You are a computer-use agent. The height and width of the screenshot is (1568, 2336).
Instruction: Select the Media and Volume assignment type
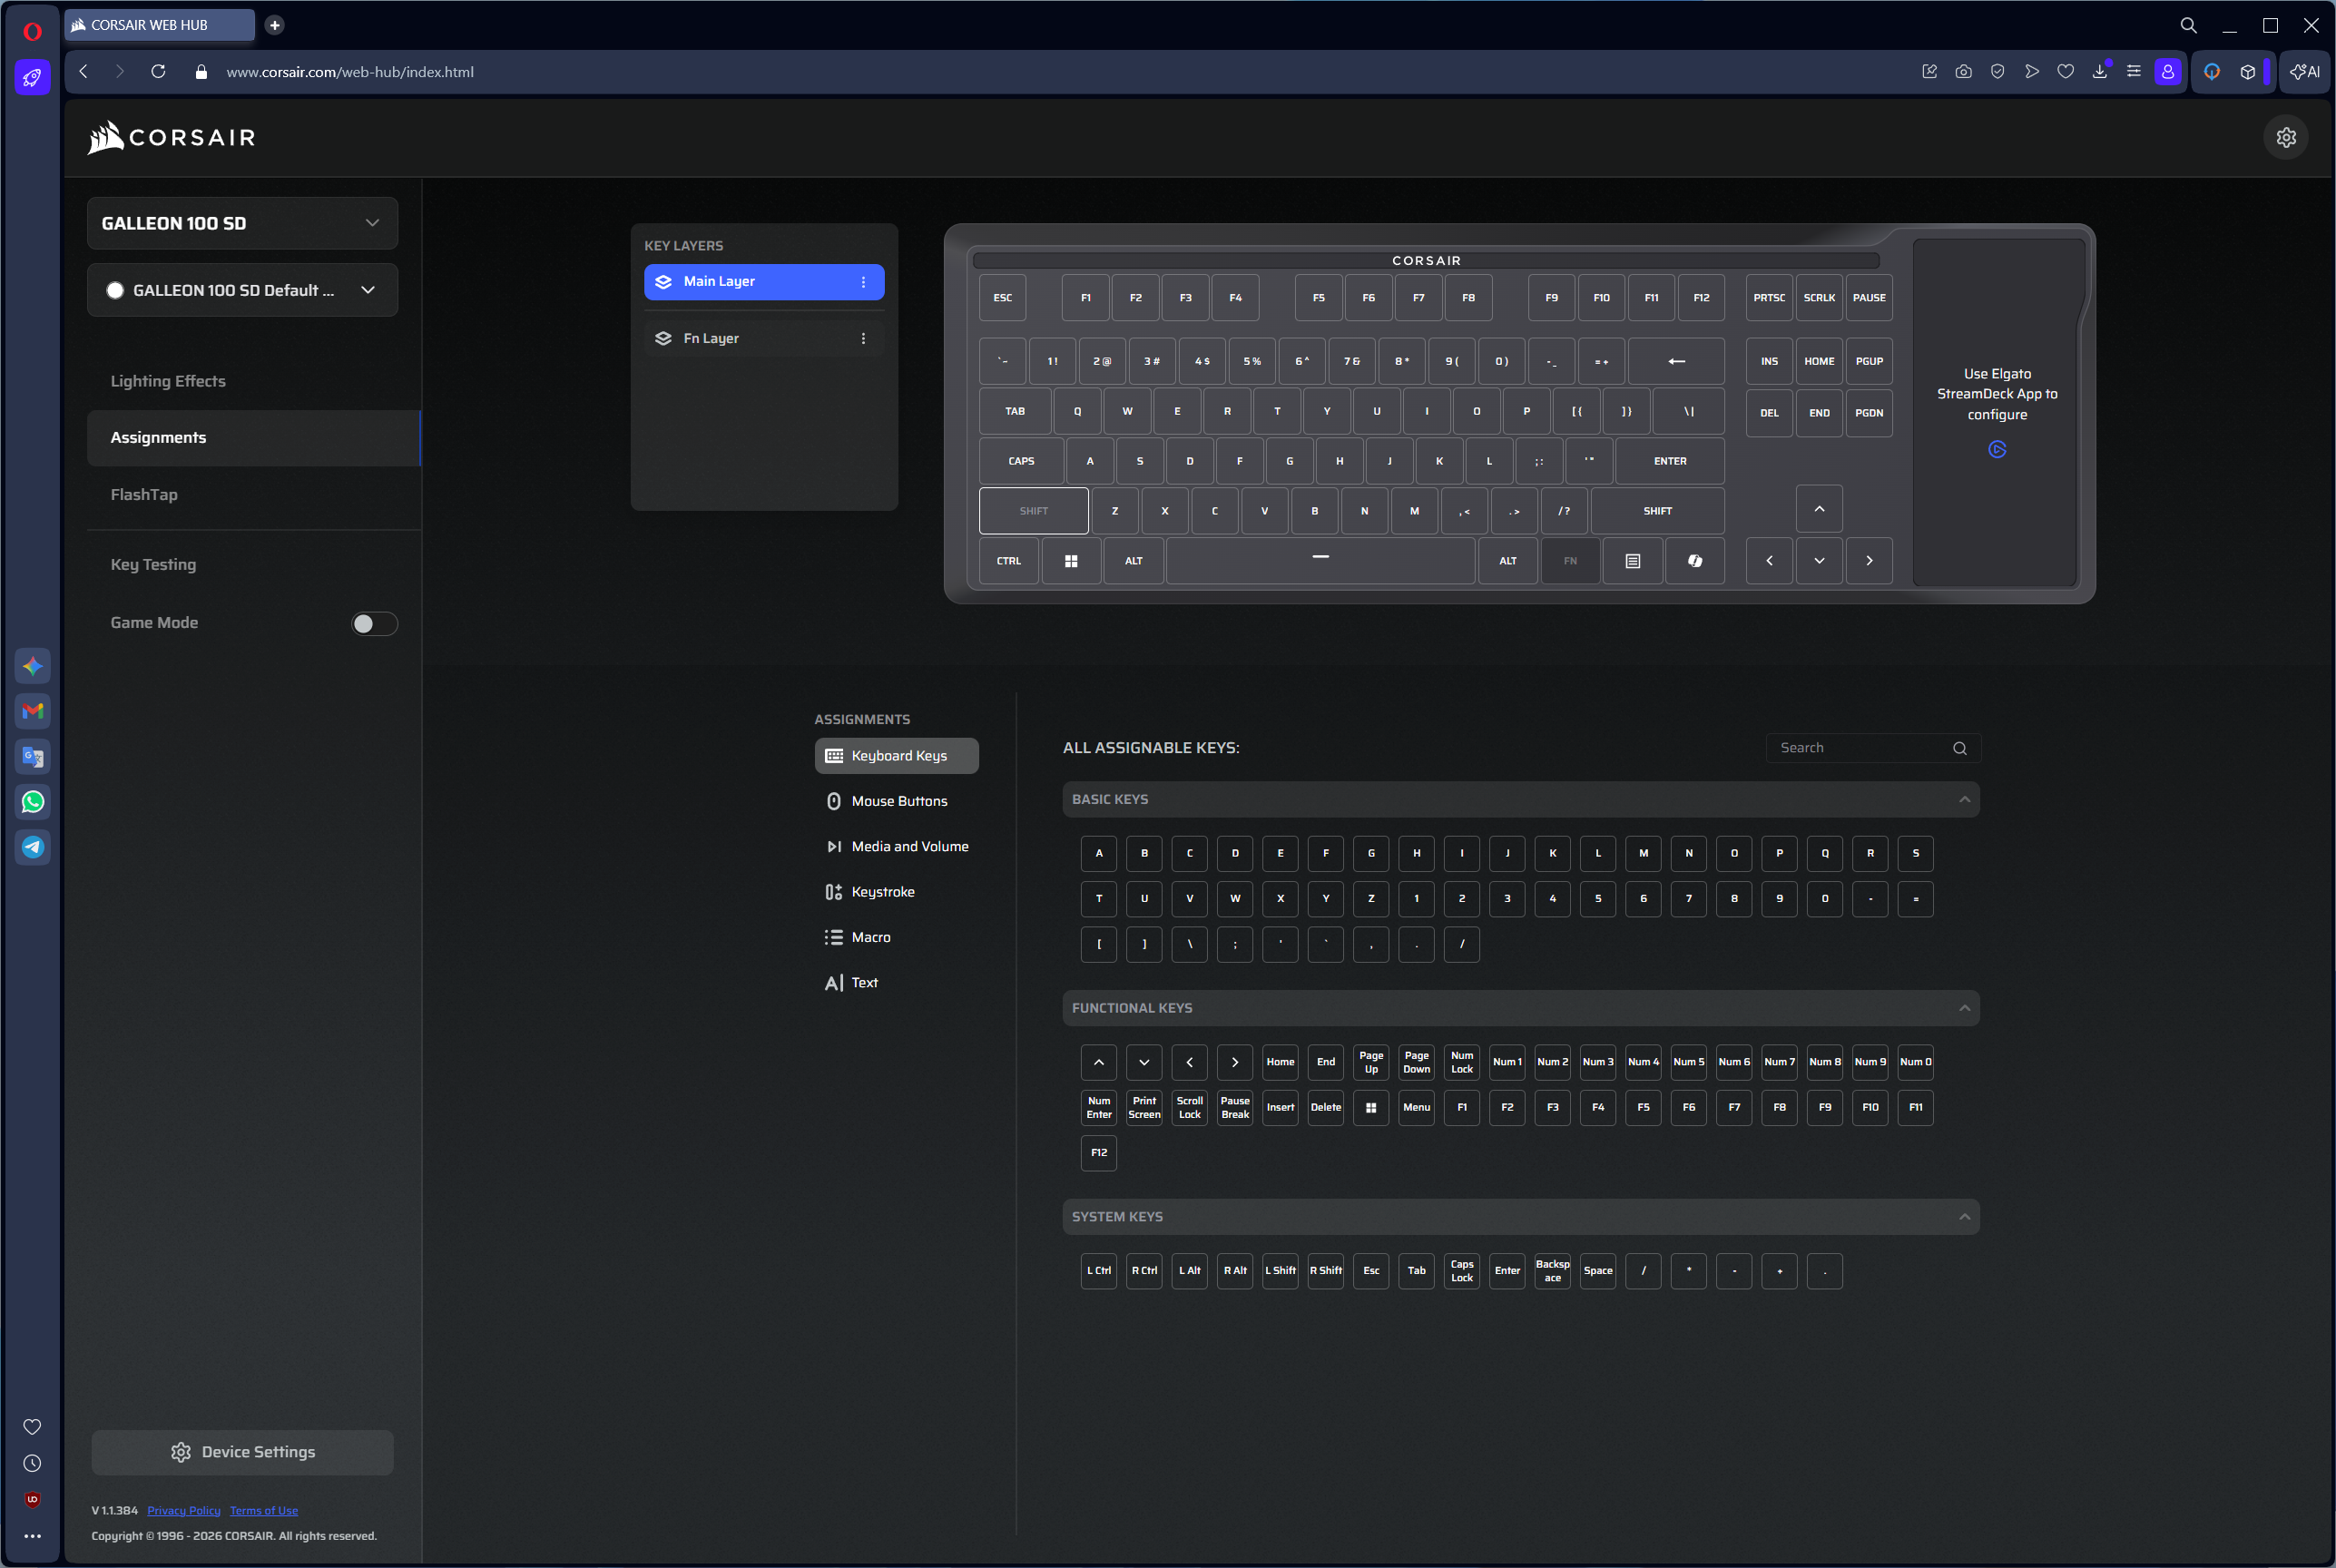click(897, 845)
